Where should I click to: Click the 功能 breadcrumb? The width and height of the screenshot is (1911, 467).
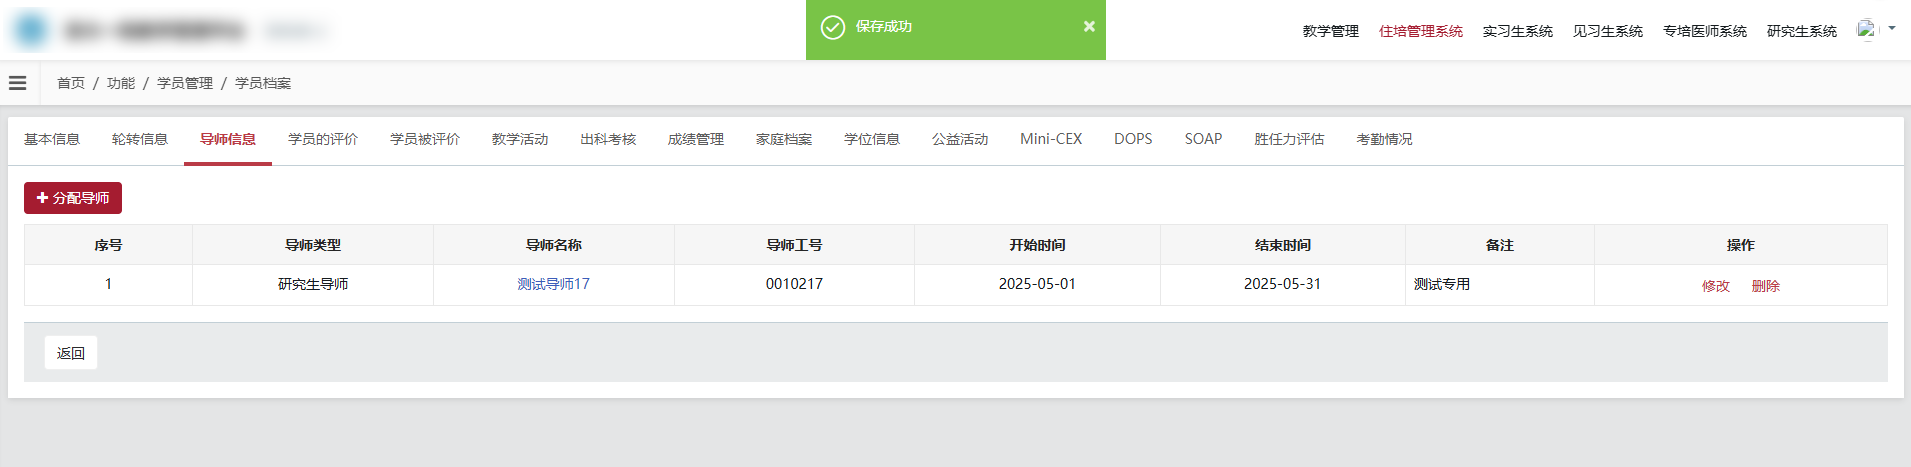[x=121, y=83]
